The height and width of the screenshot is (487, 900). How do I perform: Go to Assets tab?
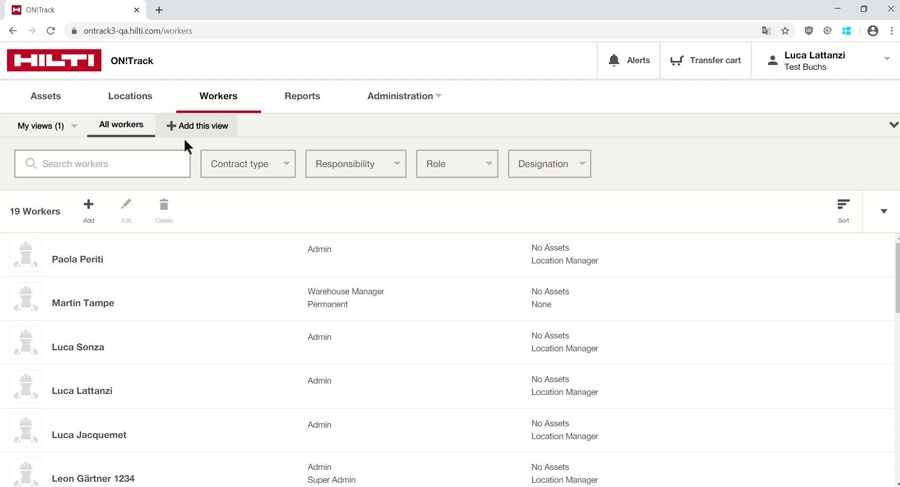tap(45, 96)
